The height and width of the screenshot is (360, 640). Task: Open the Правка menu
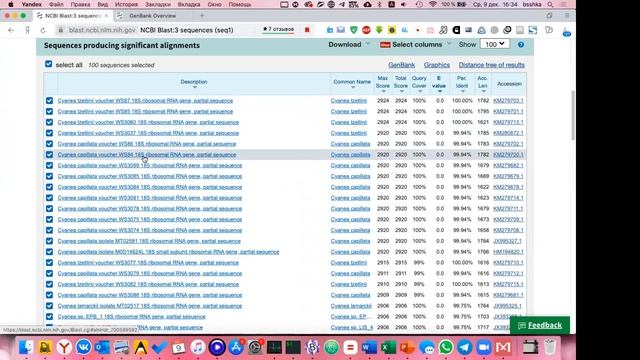80,4
